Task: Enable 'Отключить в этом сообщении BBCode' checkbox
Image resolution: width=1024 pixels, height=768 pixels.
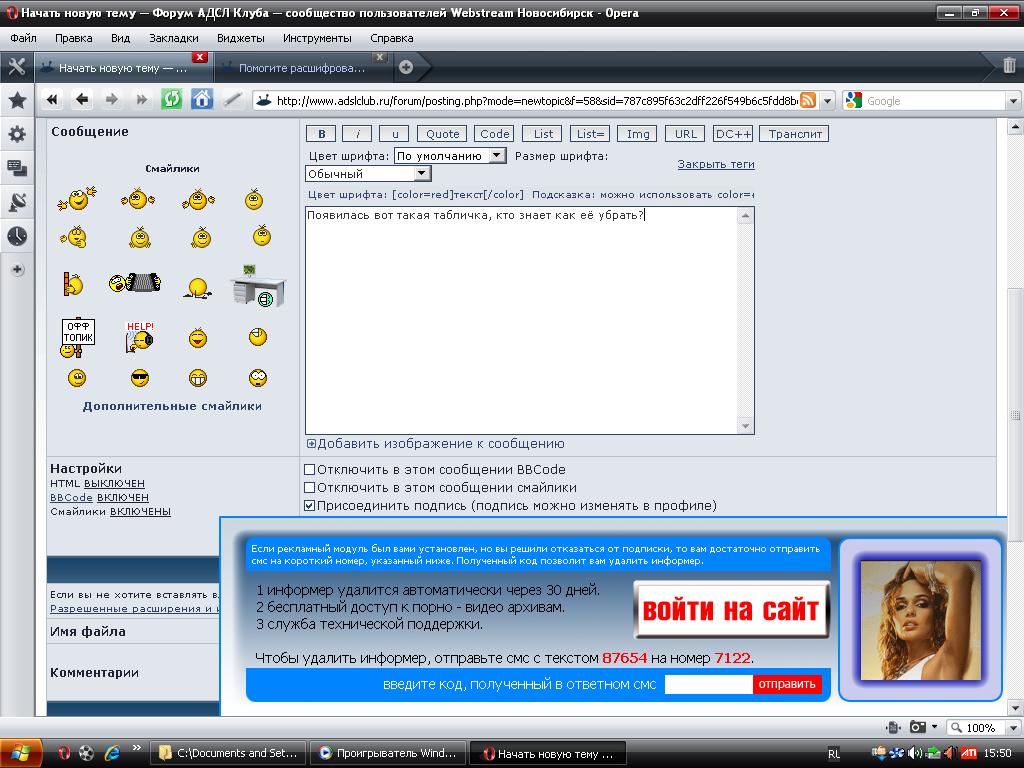Action: click(x=310, y=470)
